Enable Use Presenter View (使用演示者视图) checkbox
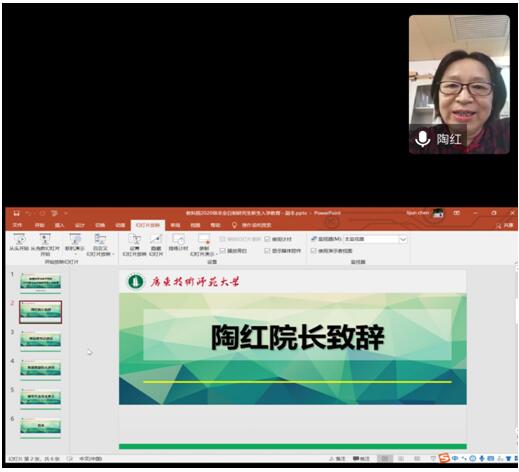Image resolution: width=519 pixels, height=472 pixels. (313, 250)
